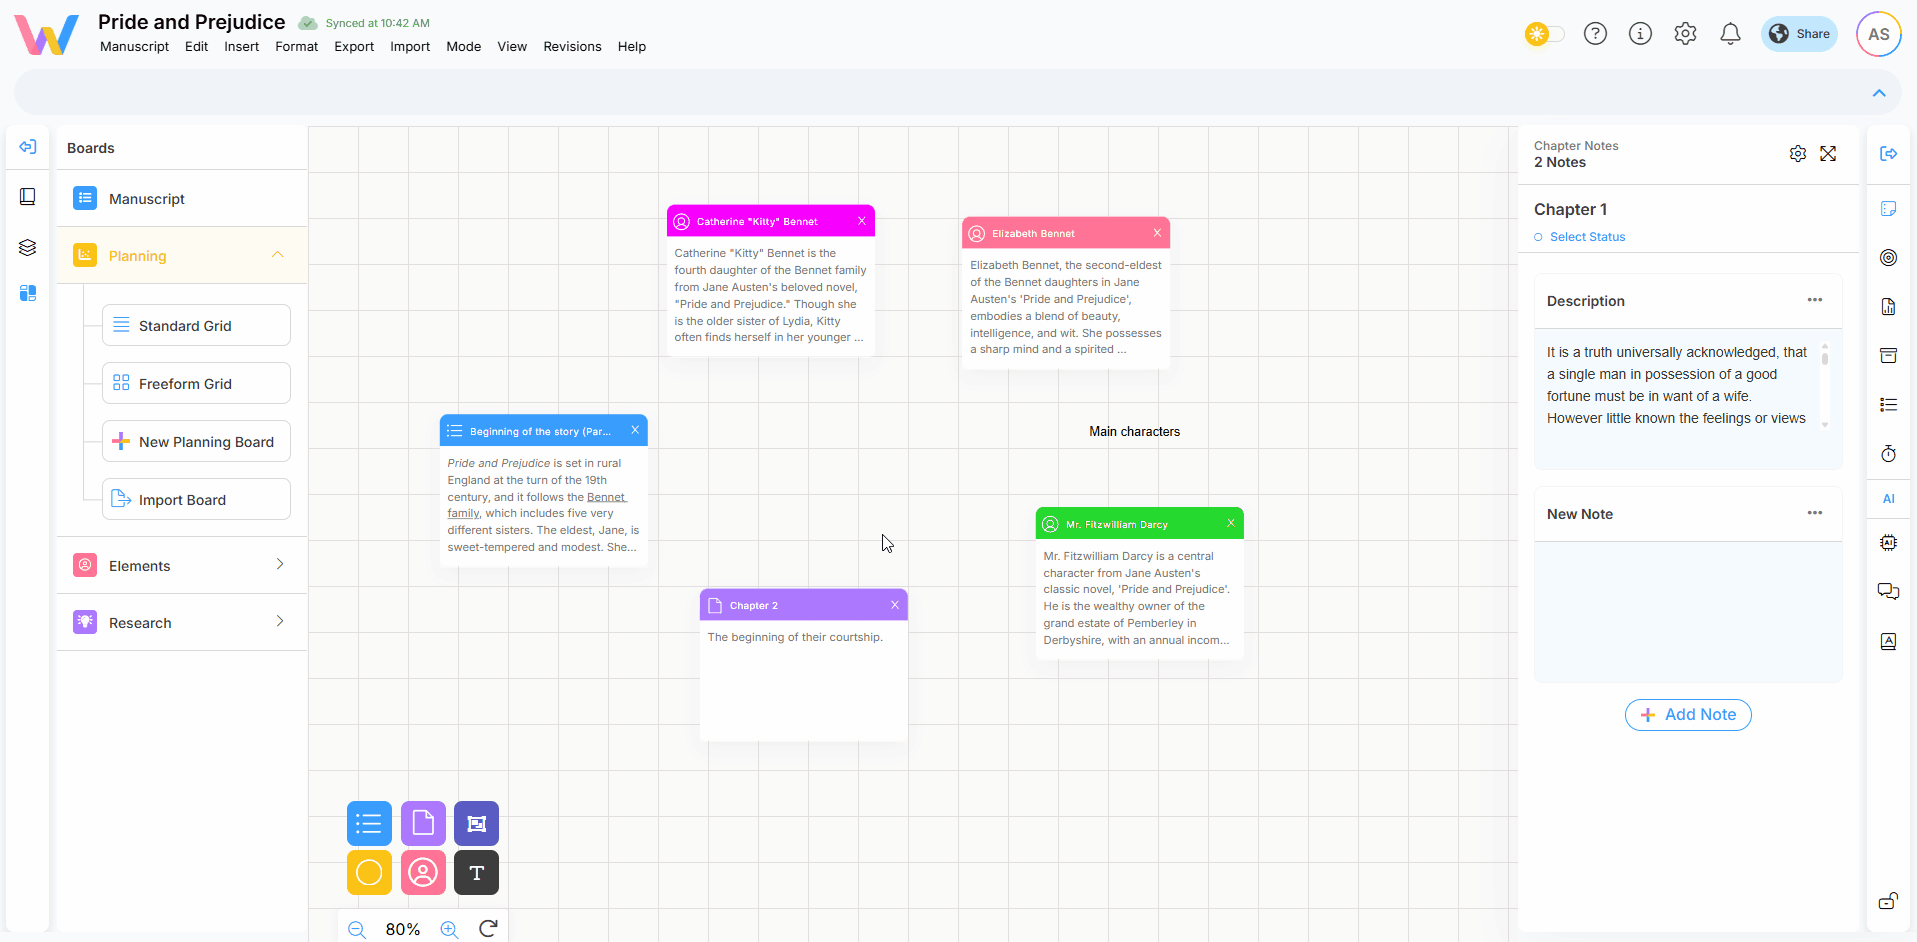Select Status radio for Chapter 1

click(x=1538, y=237)
